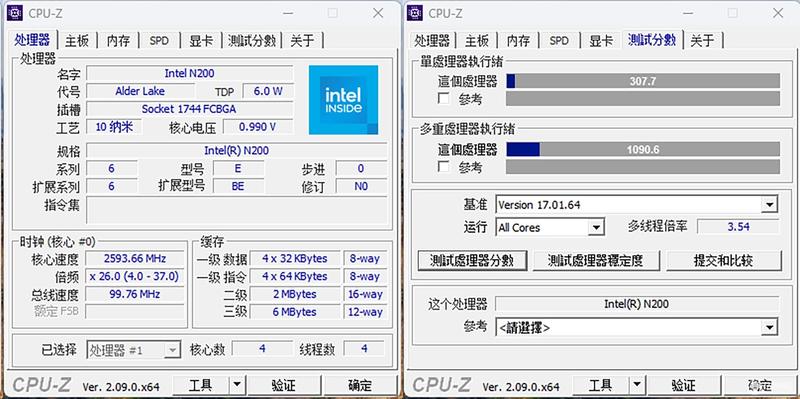800x399 pixels.
Task: Click 这个处理器 field Intel(R) N200
Action: (637, 304)
